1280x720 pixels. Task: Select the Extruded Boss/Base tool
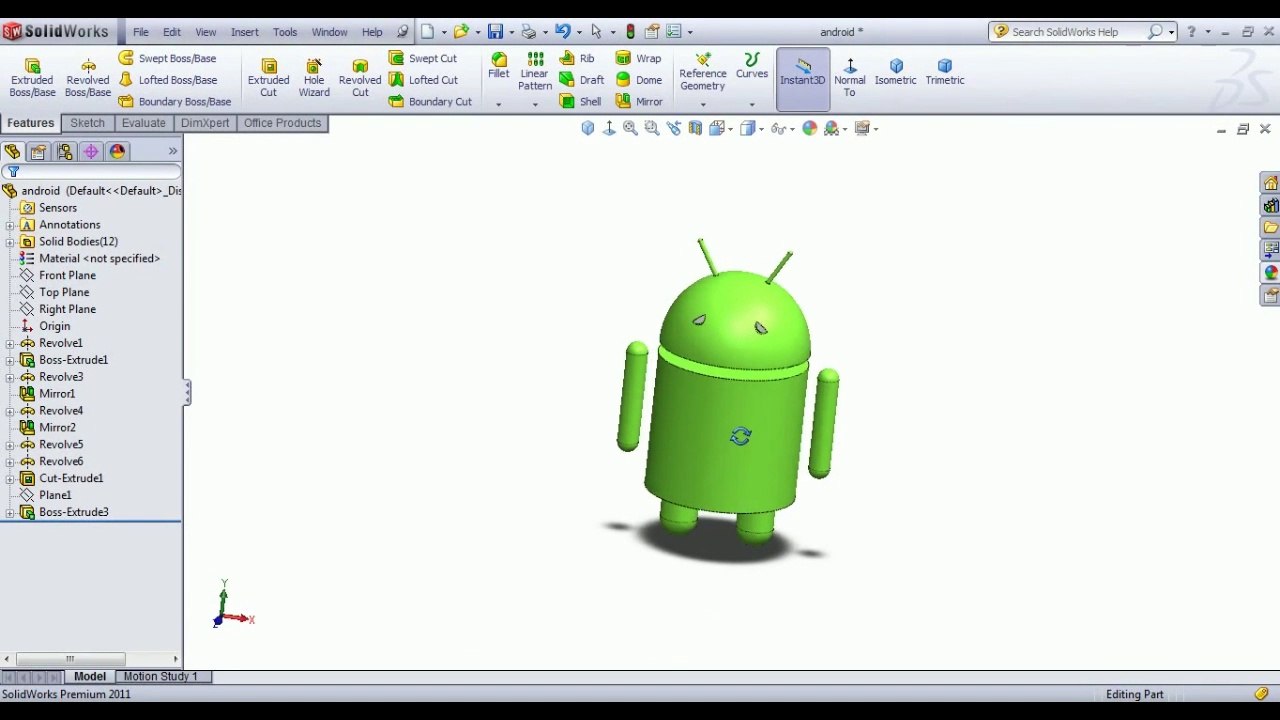pyautogui.click(x=32, y=78)
